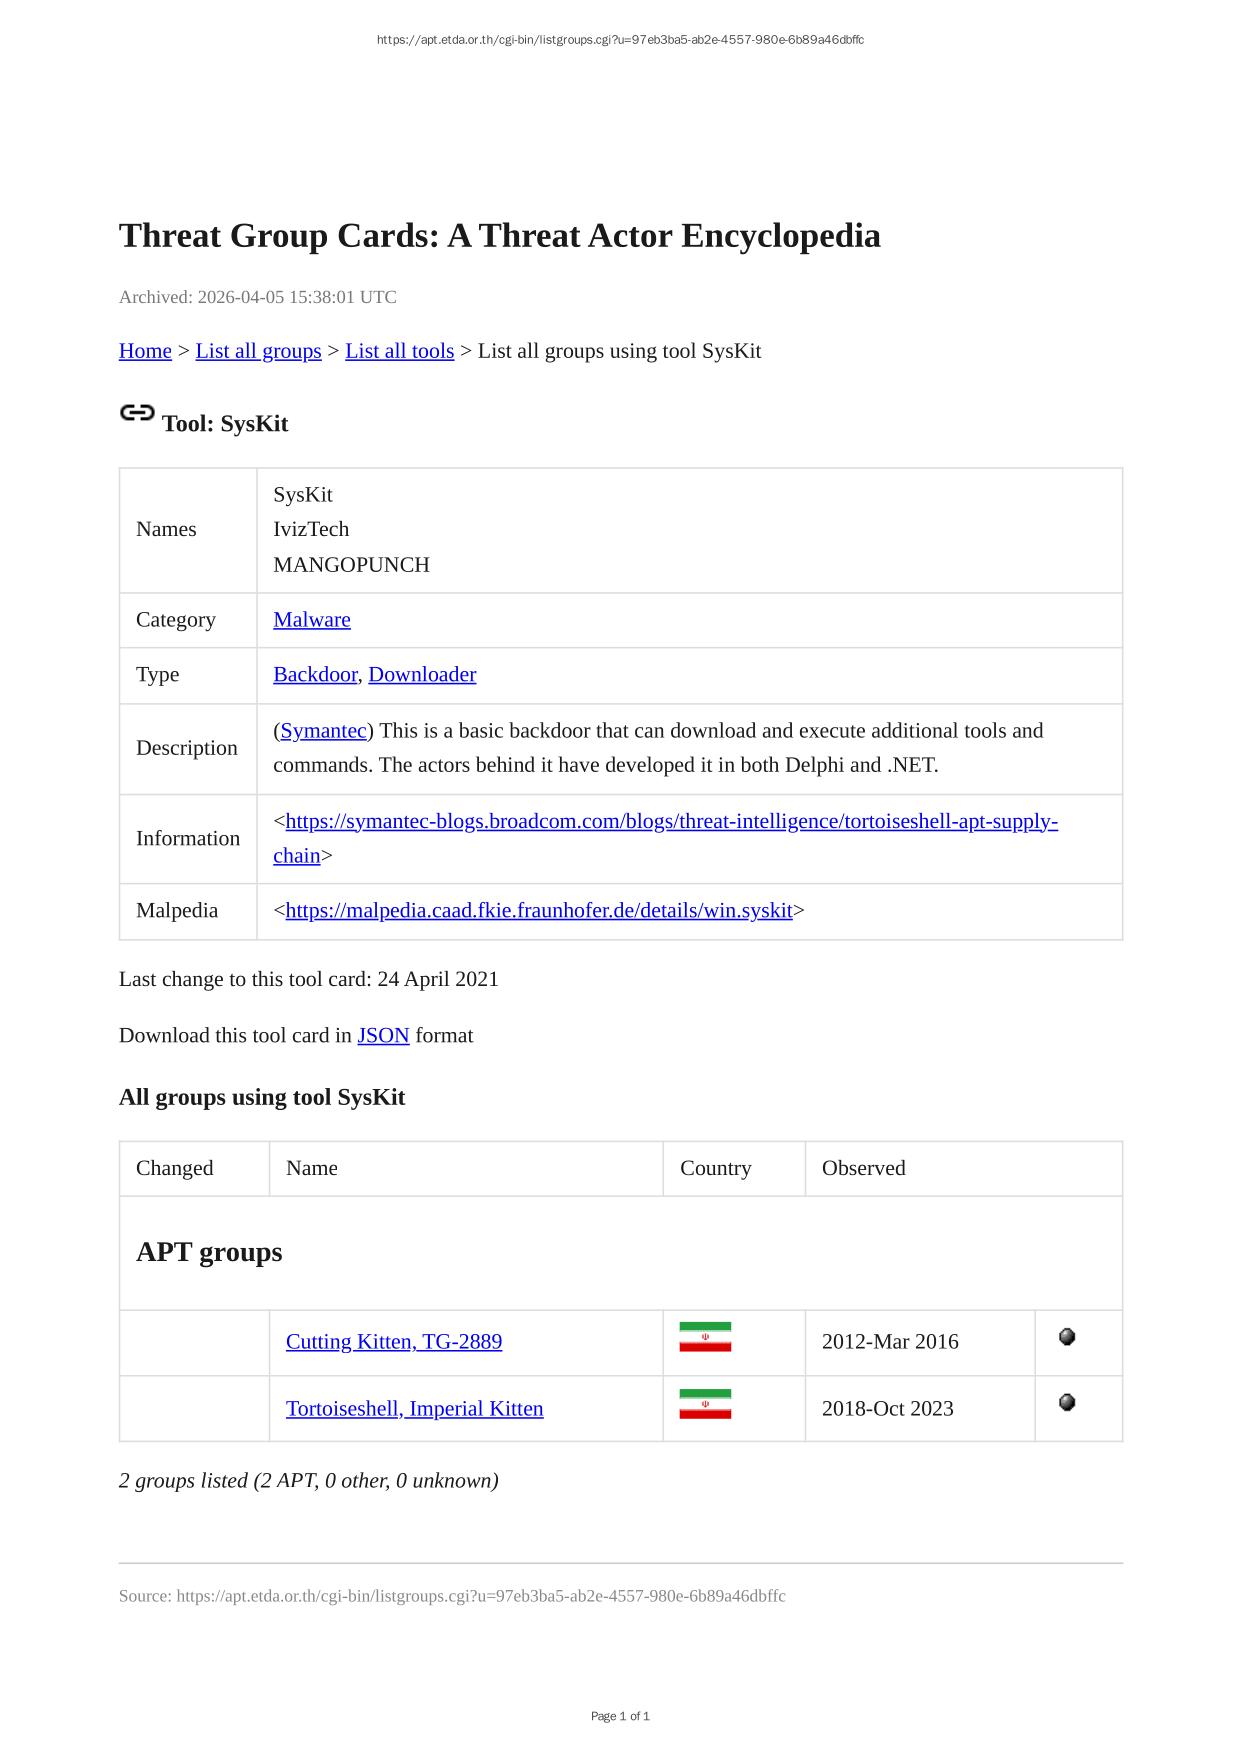The width and height of the screenshot is (1242, 1756).
Task: Follow the Backdoor type link
Action: click(315, 675)
